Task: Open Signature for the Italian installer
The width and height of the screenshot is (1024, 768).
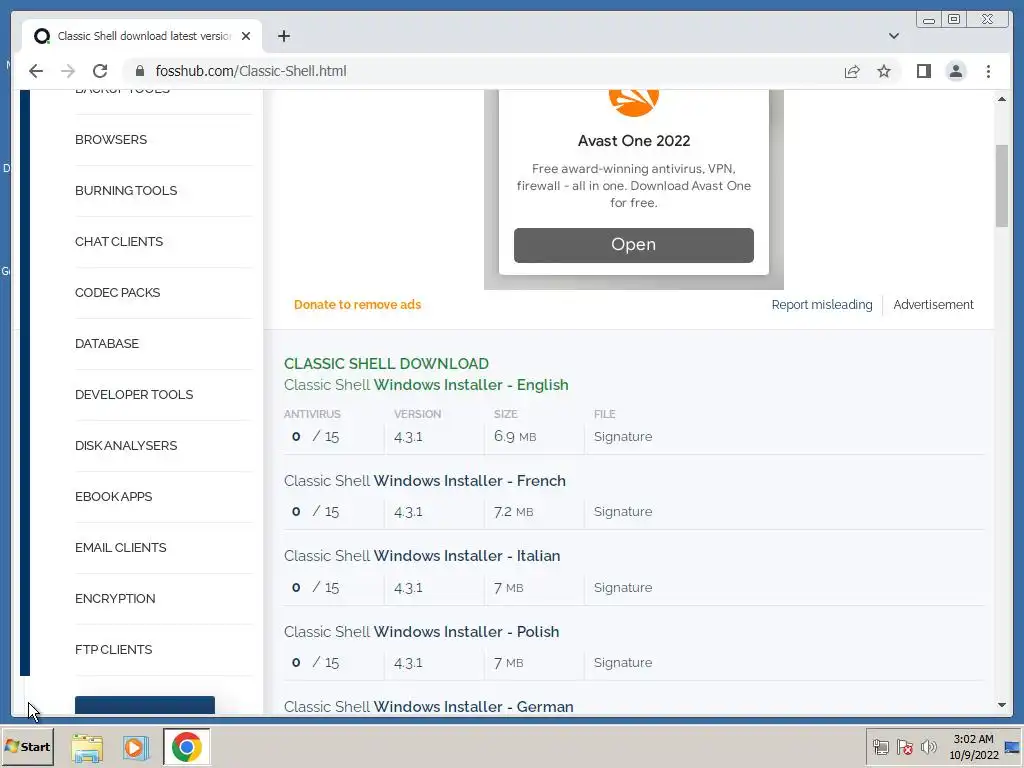Action: 622,587
